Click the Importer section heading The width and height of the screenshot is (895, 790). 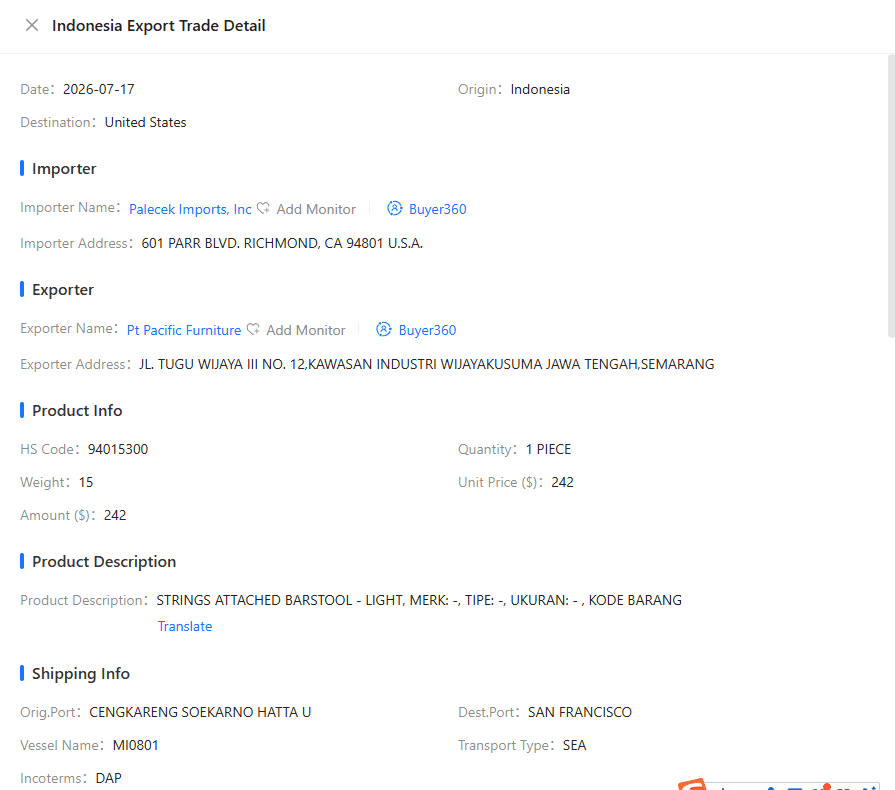pos(64,168)
